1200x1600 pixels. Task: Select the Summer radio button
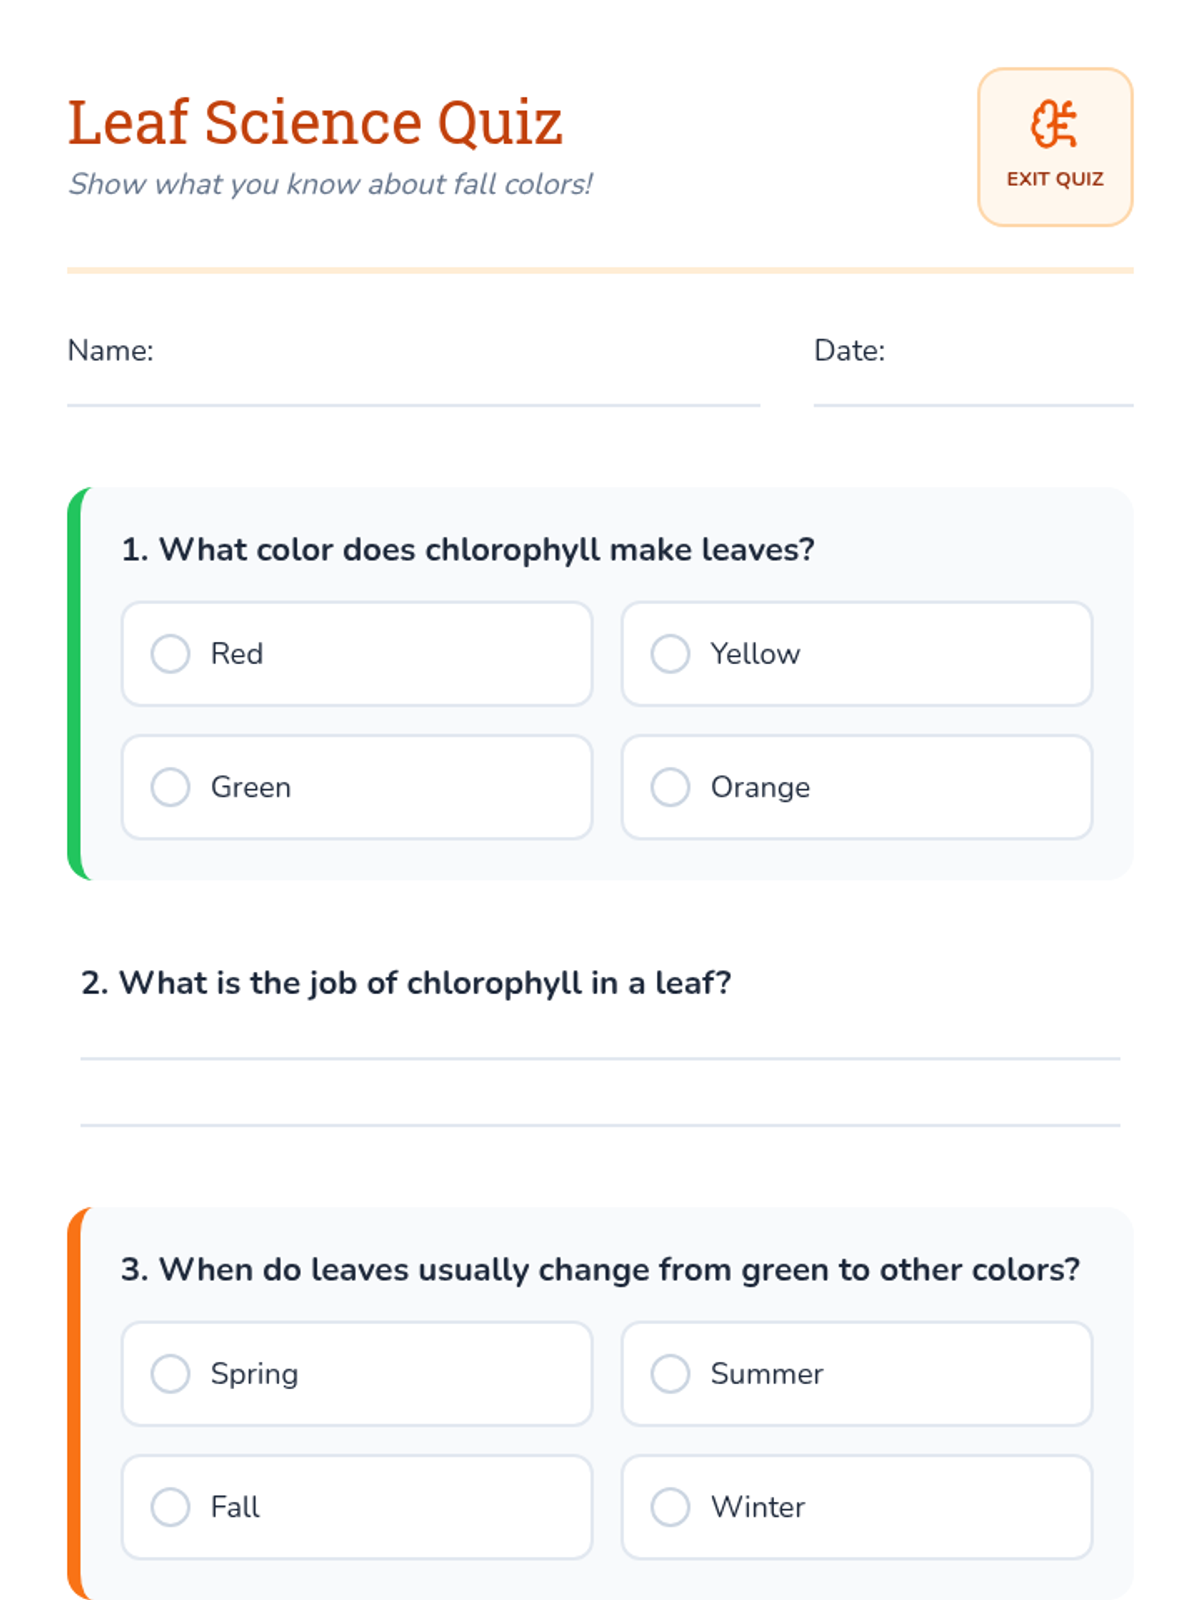[671, 1374]
